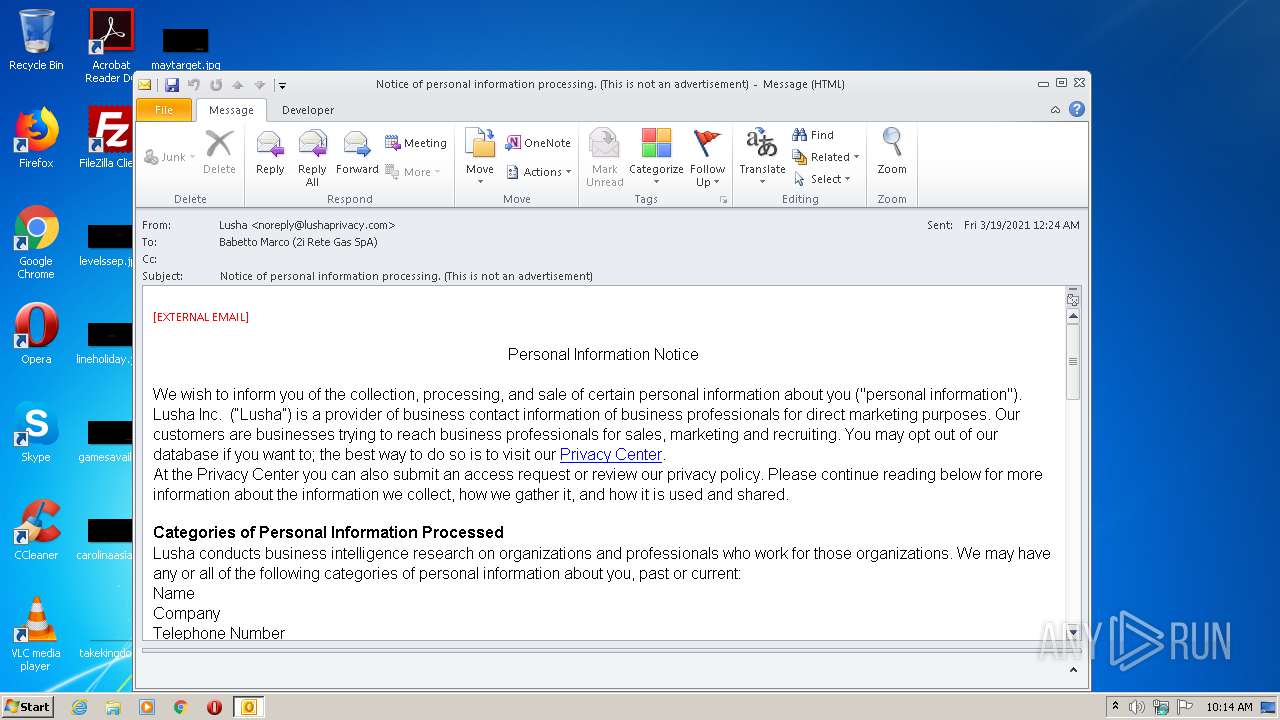The width and height of the screenshot is (1280, 720).
Task: Open Tags group dialog launcher
Action: pos(723,200)
